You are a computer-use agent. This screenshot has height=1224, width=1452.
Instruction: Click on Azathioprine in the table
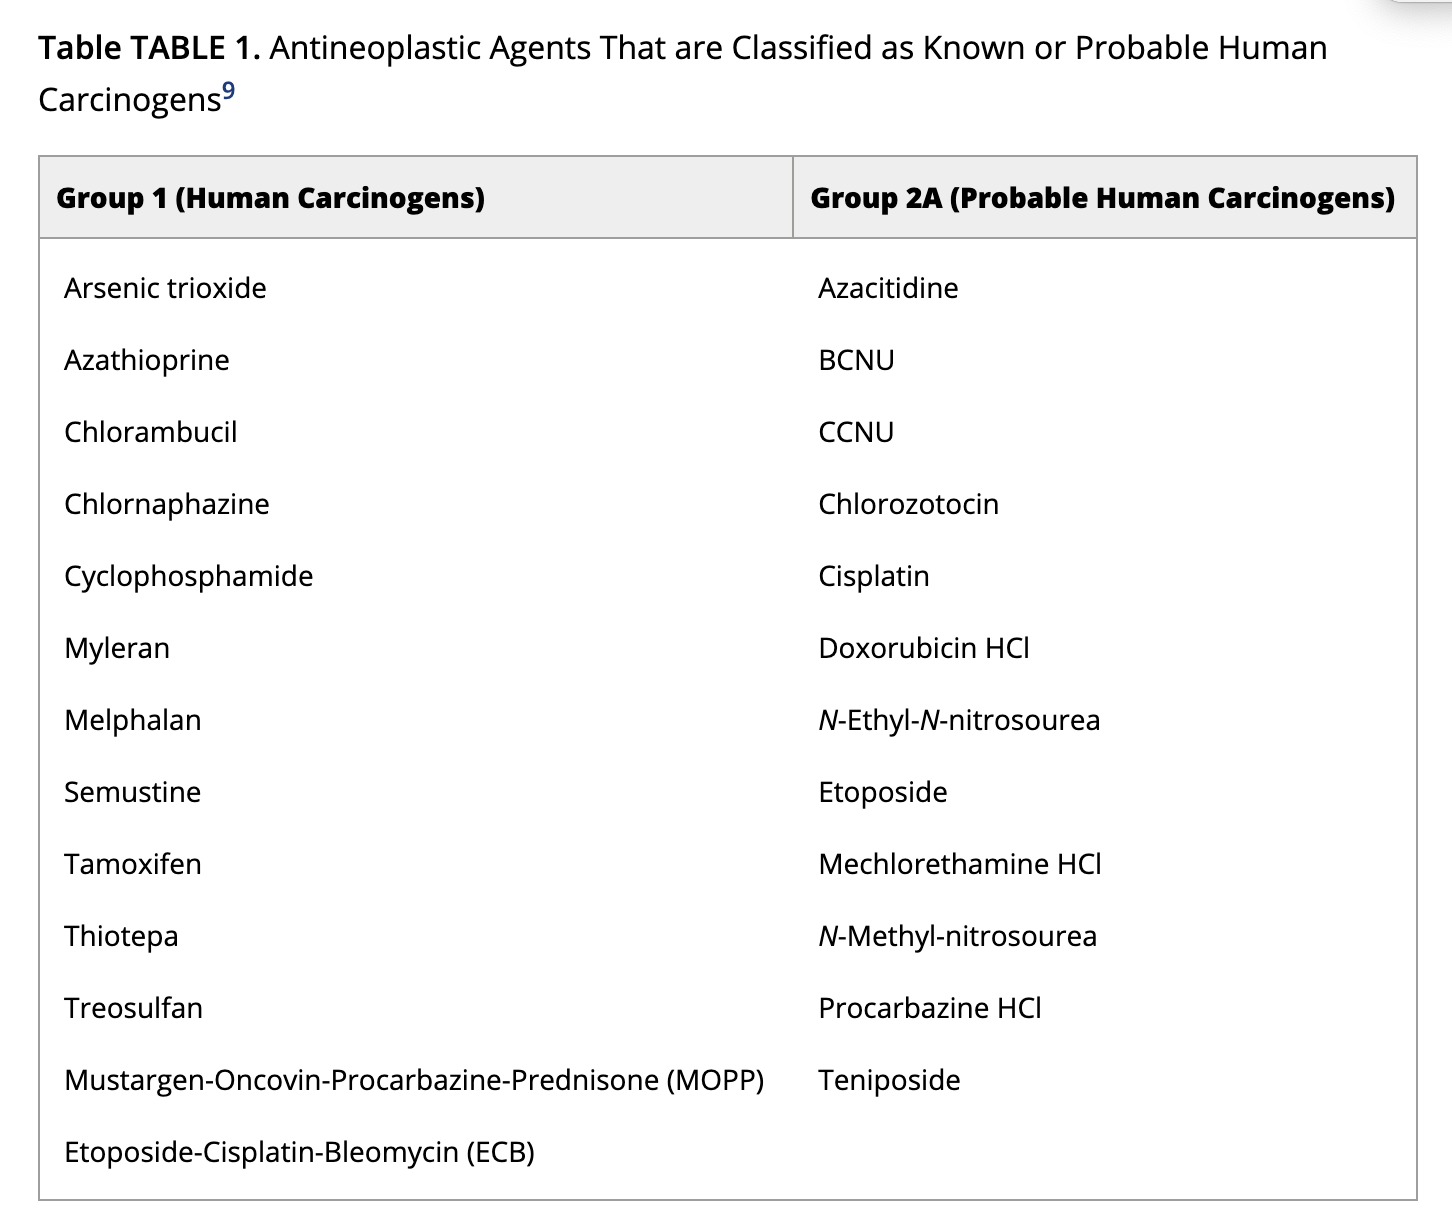click(x=147, y=361)
